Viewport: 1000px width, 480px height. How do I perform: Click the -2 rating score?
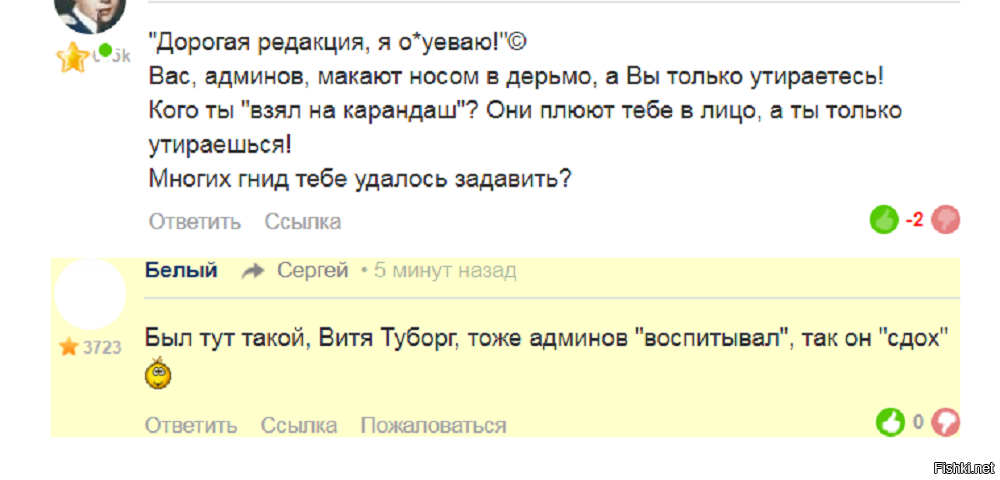[x=914, y=220]
